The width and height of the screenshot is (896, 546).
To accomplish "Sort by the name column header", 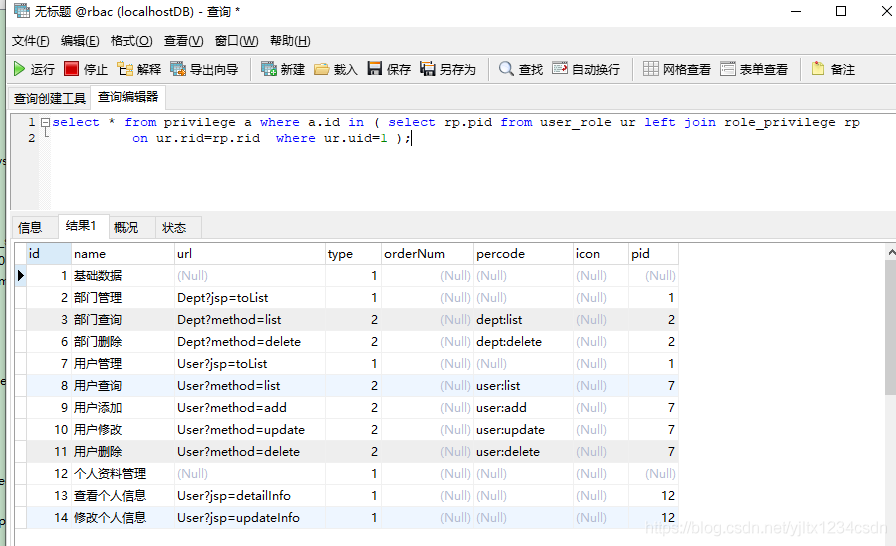I will [x=123, y=254].
